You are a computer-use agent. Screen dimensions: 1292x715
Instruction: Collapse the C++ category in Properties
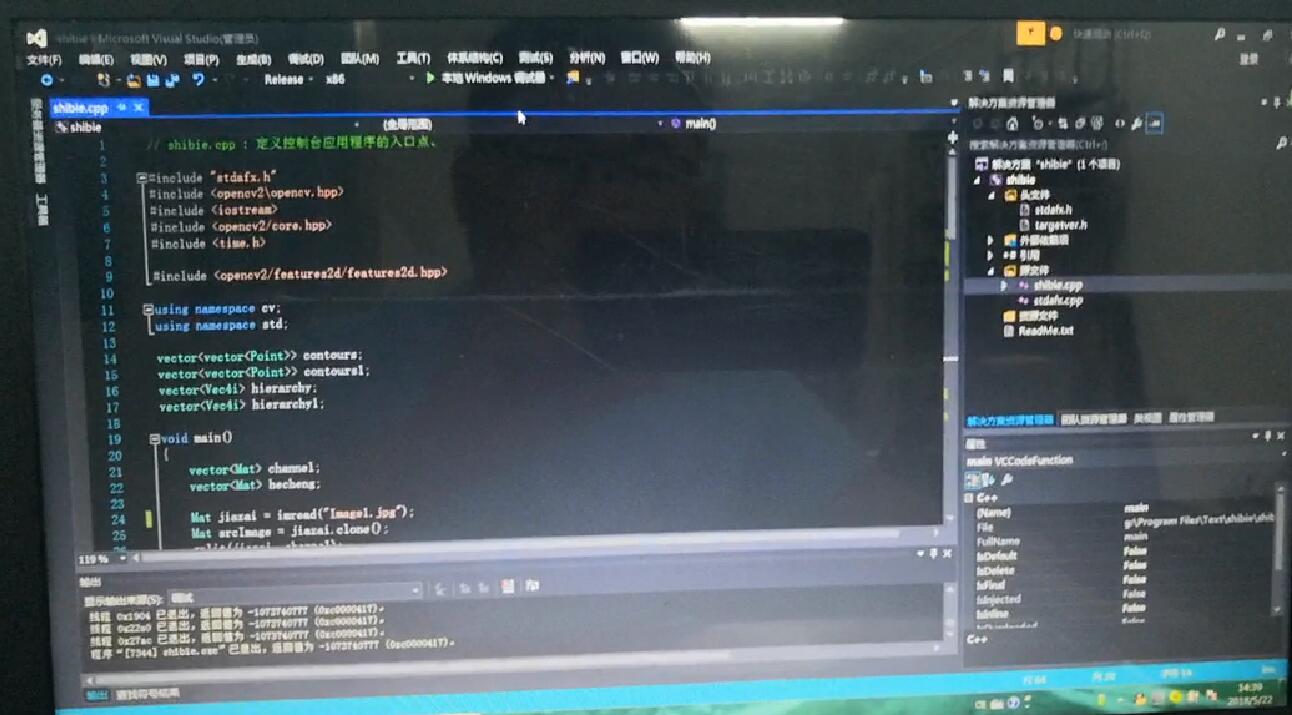tap(969, 498)
